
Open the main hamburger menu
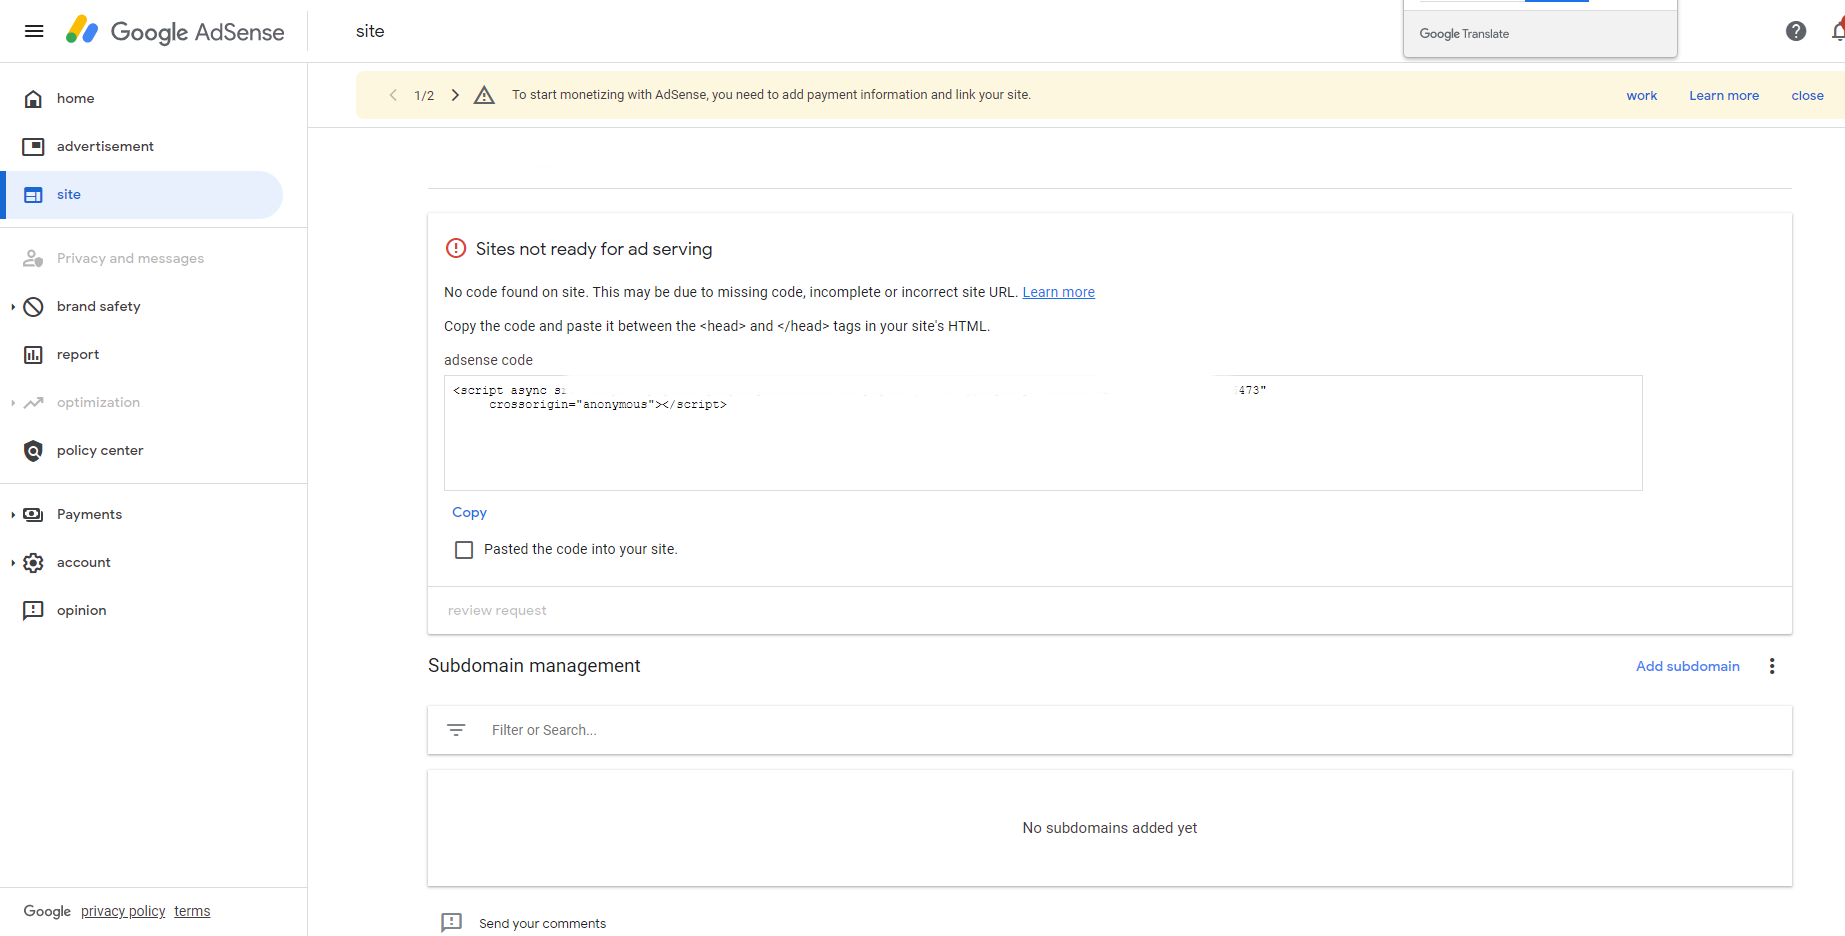(34, 31)
